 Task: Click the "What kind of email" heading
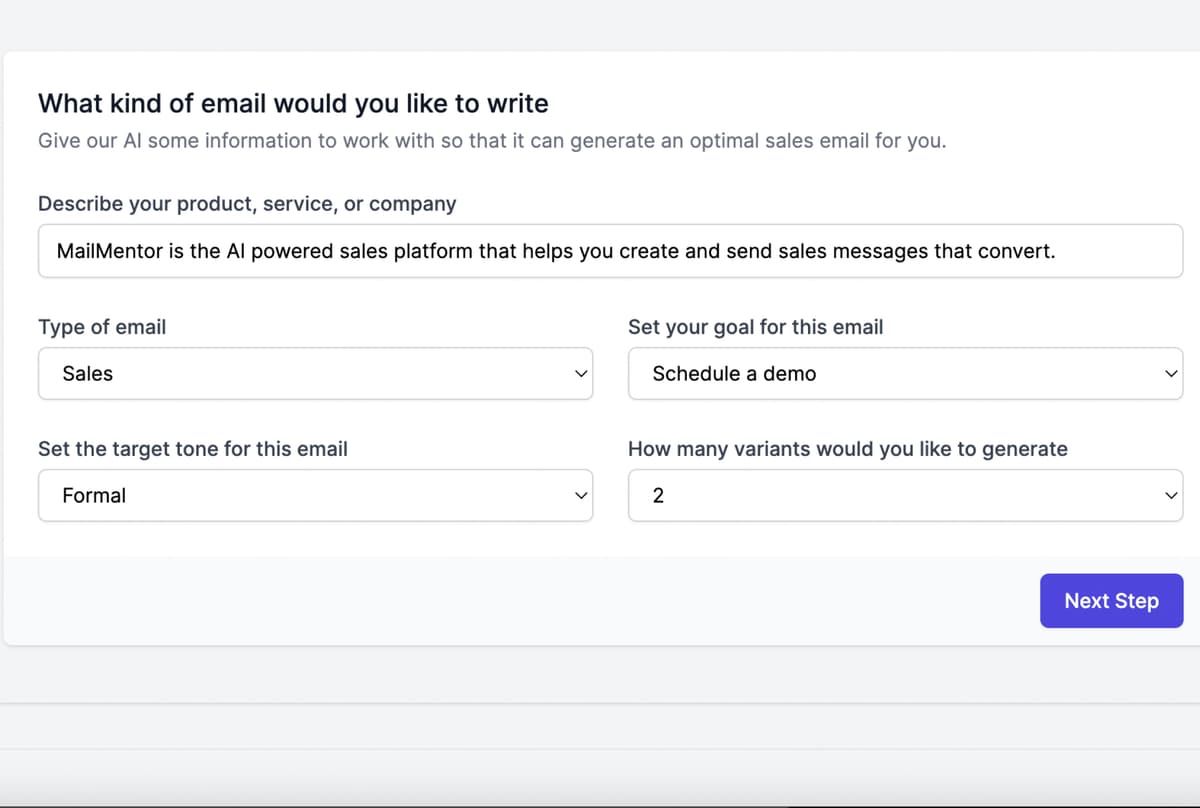293,103
